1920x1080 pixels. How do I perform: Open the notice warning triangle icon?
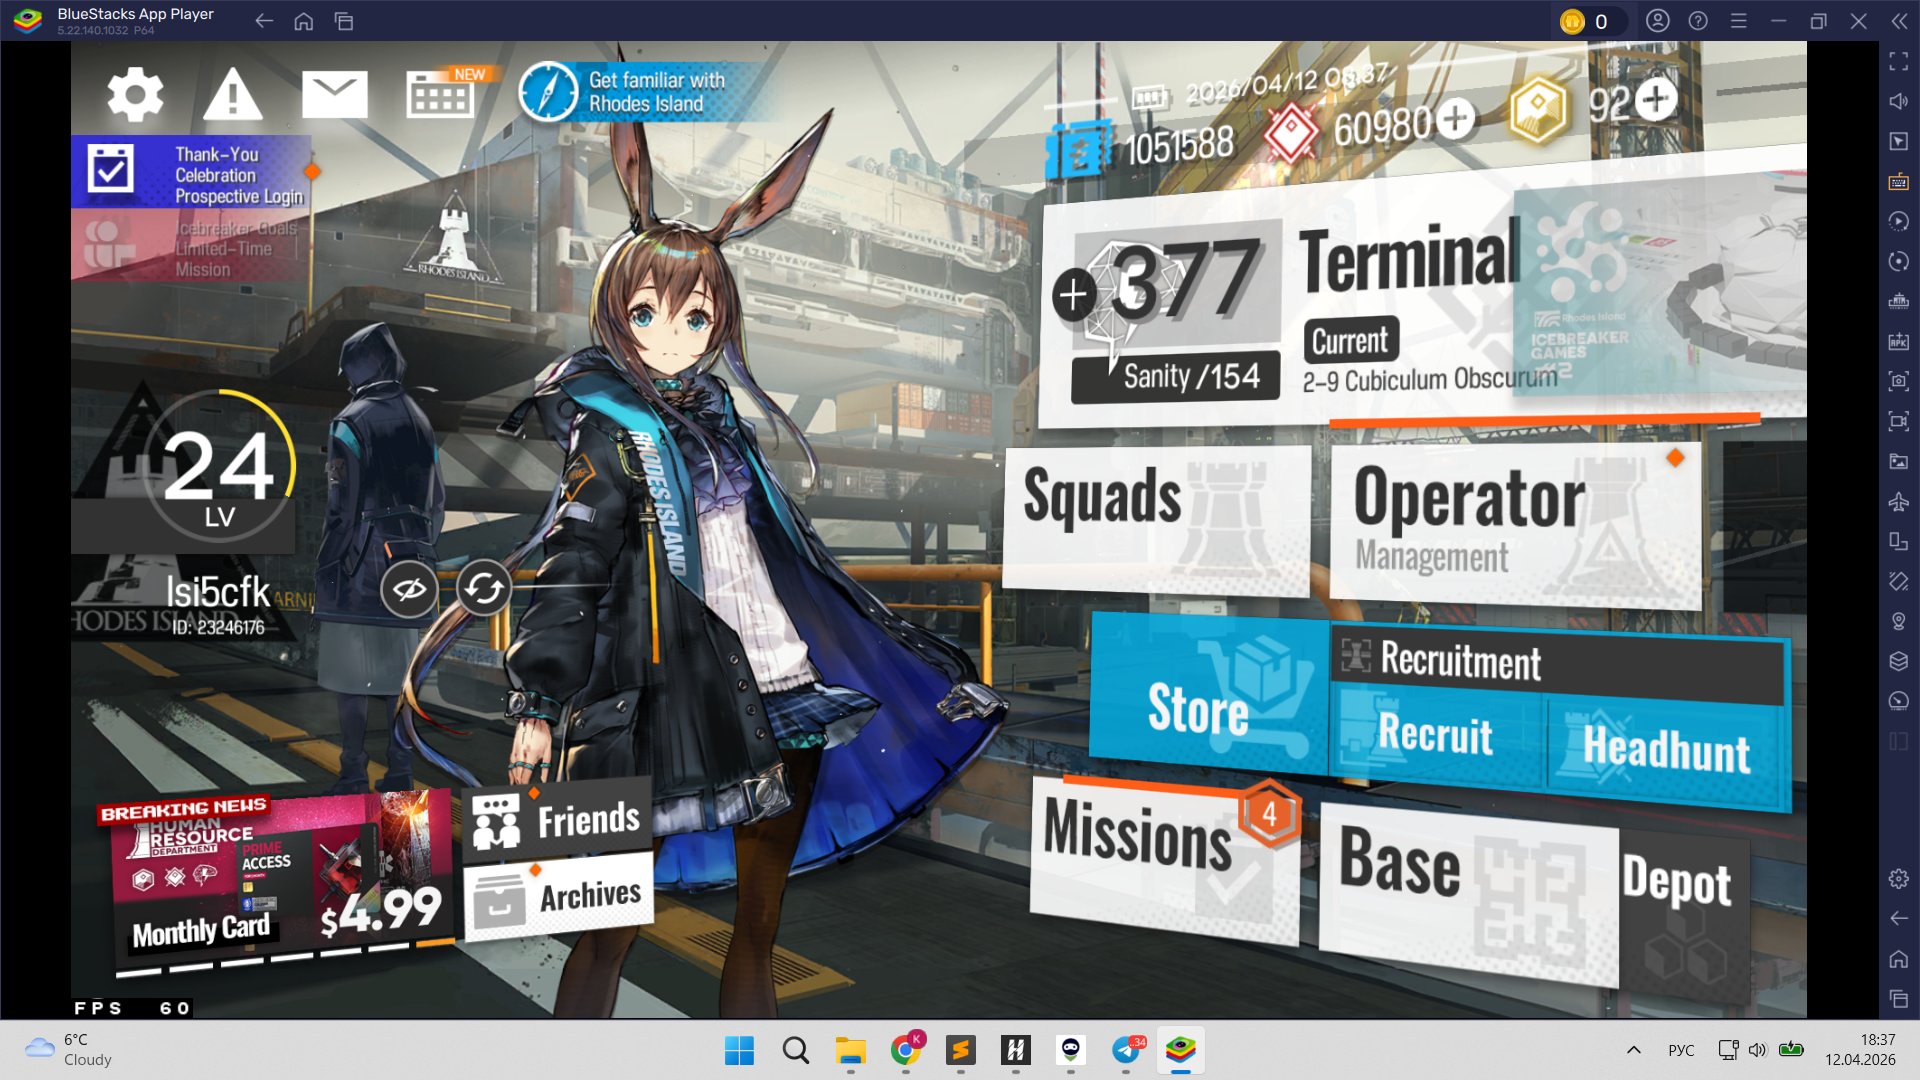tap(232, 95)
